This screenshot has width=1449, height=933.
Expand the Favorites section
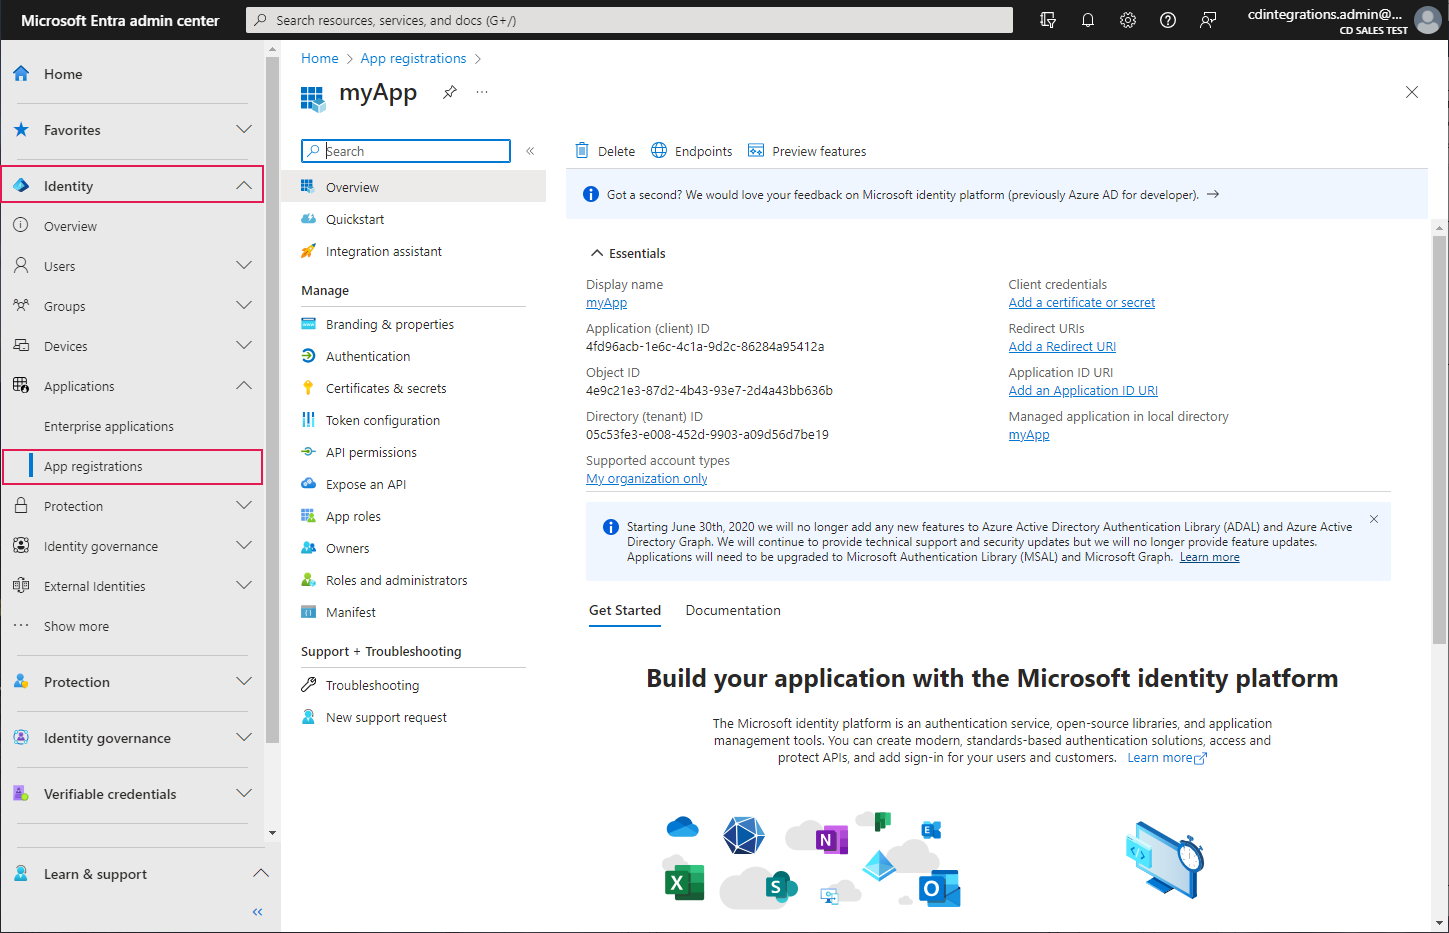pyautogui.click(x=243, y=129)
